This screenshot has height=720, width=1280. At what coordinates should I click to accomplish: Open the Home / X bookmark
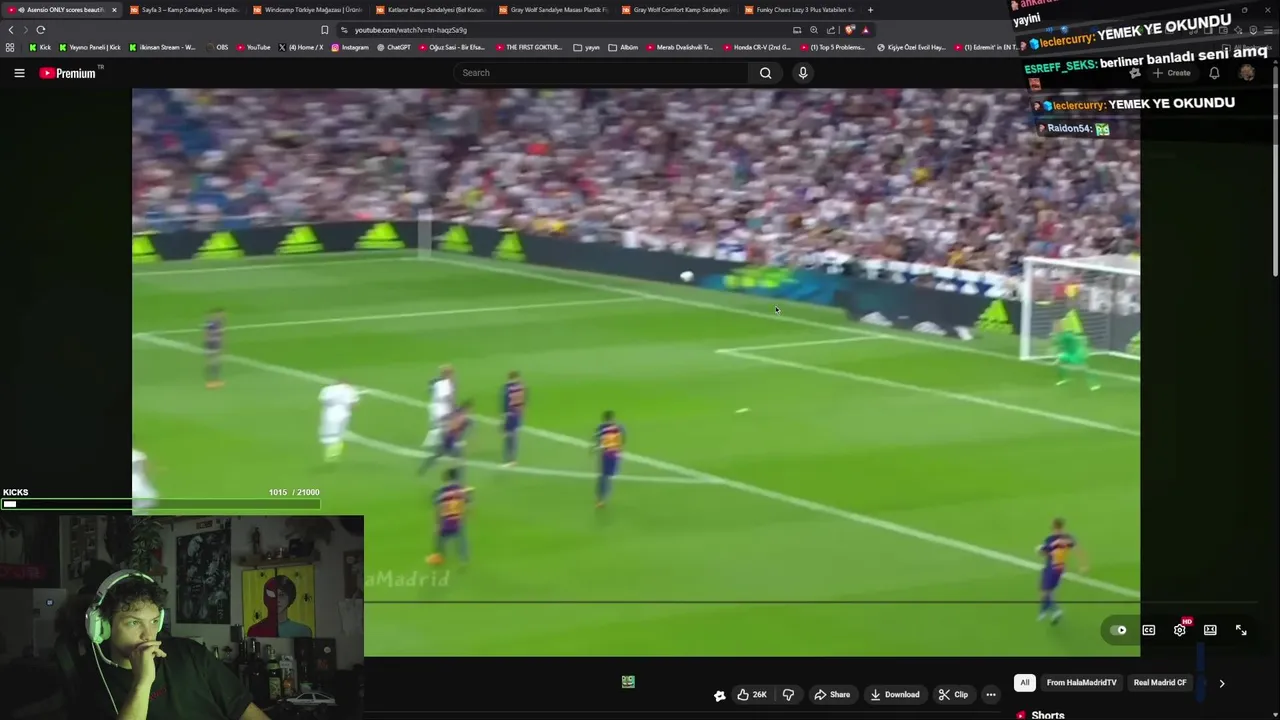coord(301,47)
